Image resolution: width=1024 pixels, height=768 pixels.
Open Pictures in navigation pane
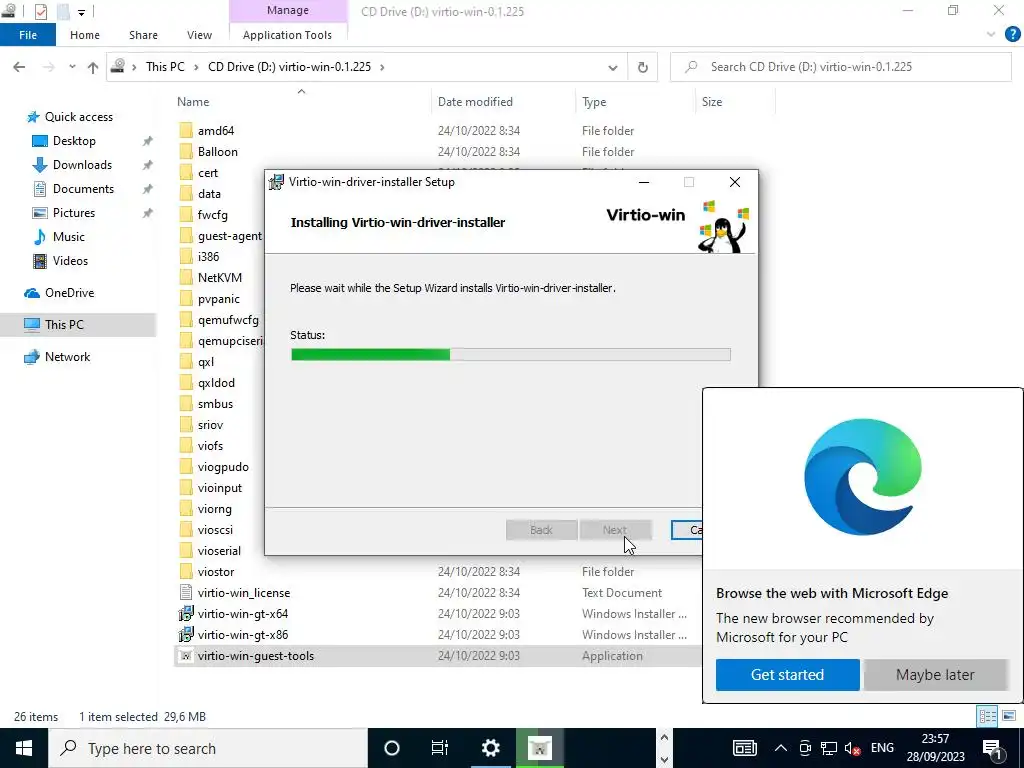(74, 213)
